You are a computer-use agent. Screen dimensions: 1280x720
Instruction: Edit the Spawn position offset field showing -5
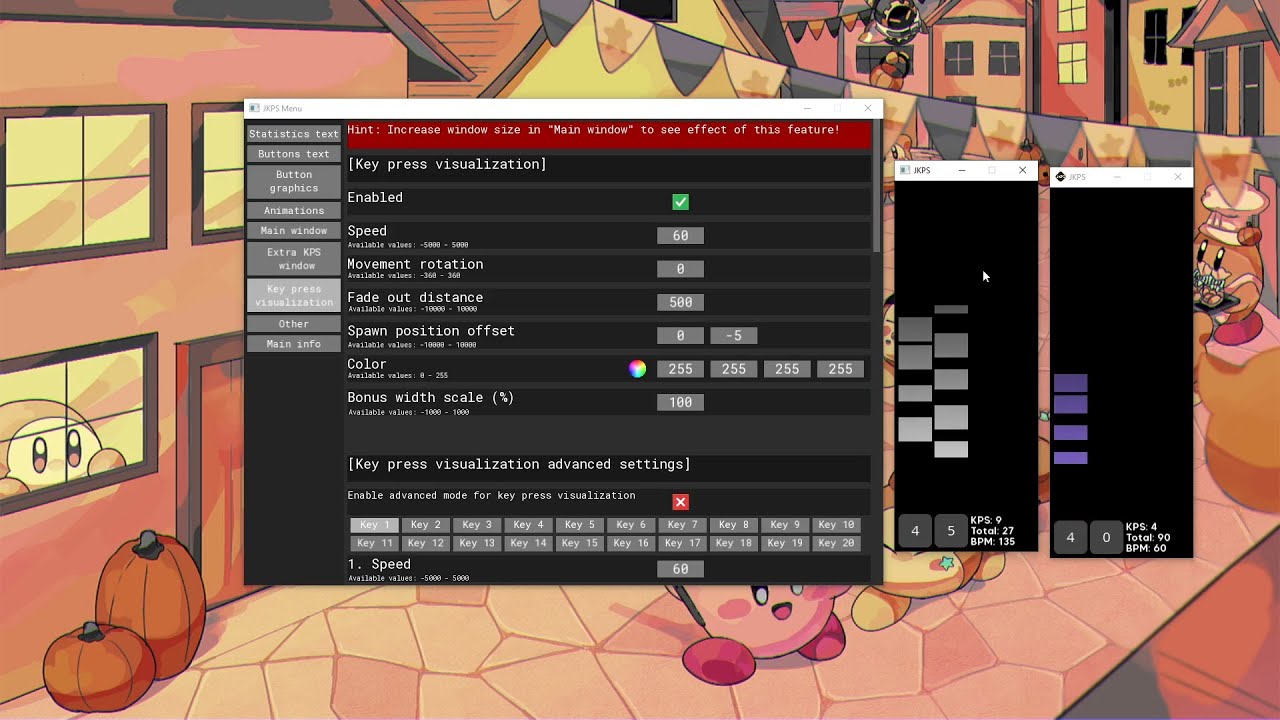click(x=734, y=336)
